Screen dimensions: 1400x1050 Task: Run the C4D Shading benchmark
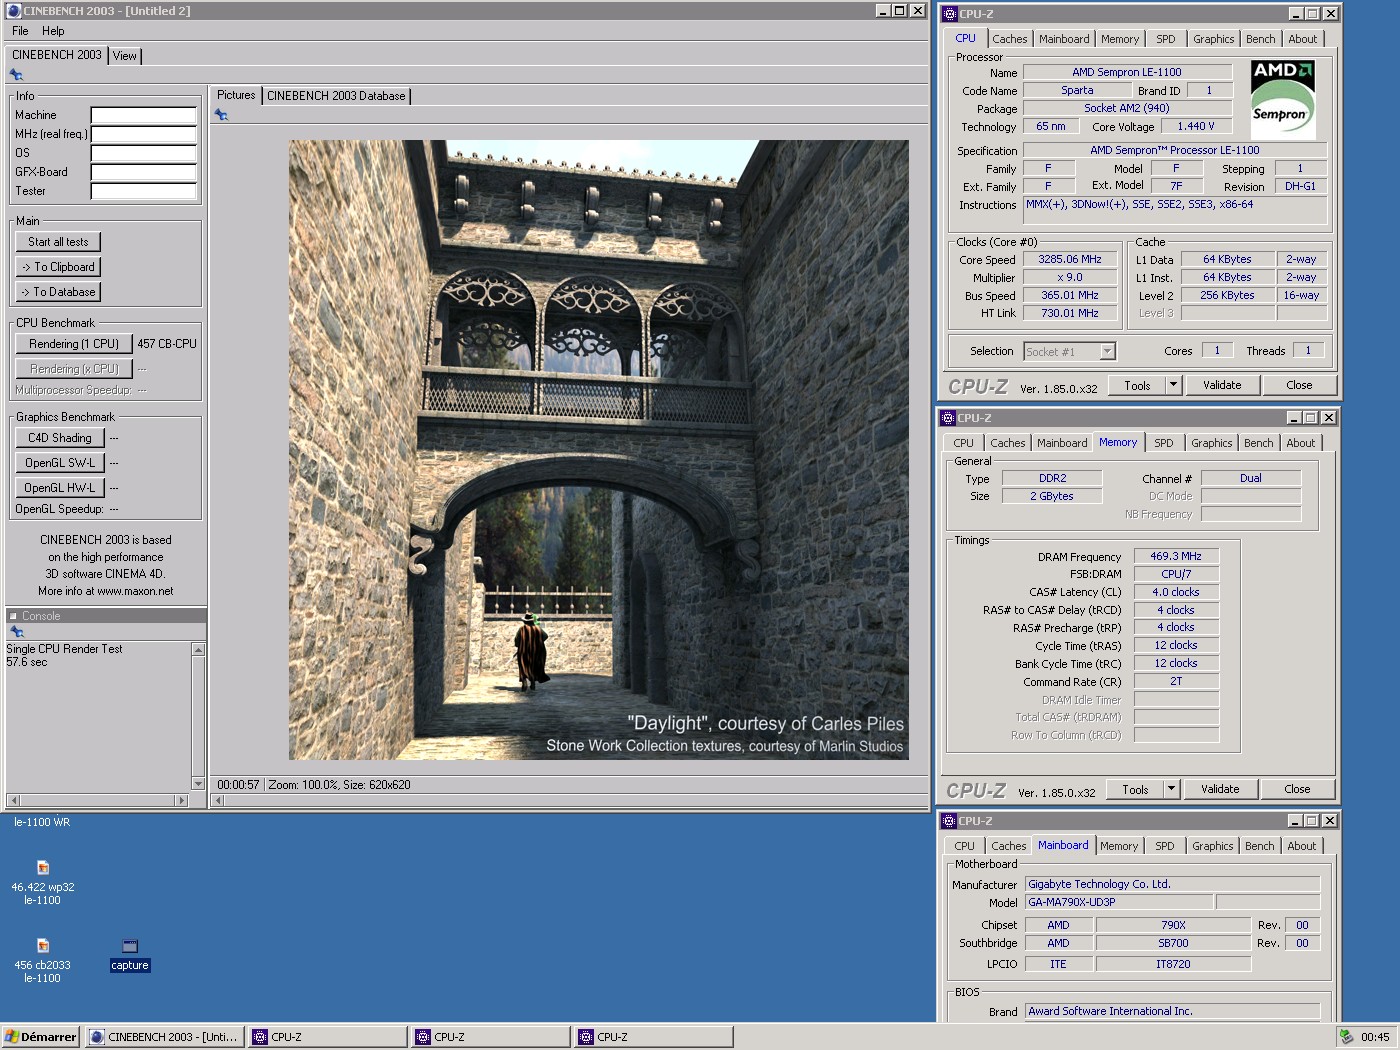[60, 438]
